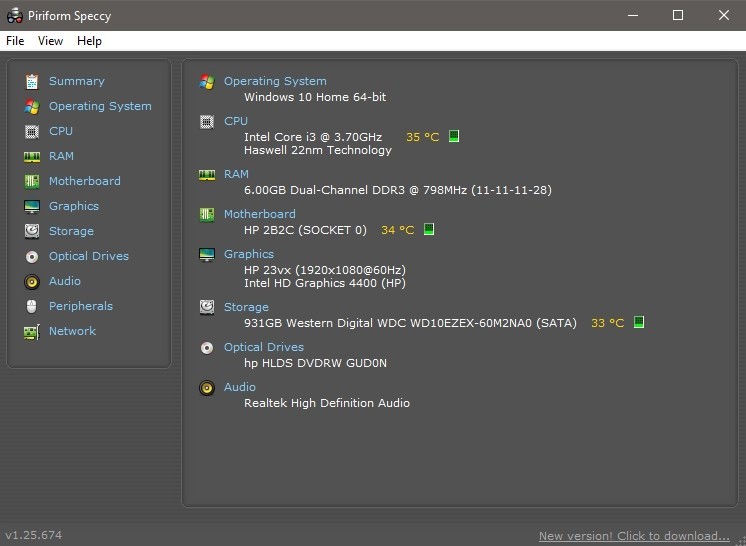Click the Motherboard icon in sidebar
Image resolution: width=746 pixels, height=546 pixels.
click(32, 181)
